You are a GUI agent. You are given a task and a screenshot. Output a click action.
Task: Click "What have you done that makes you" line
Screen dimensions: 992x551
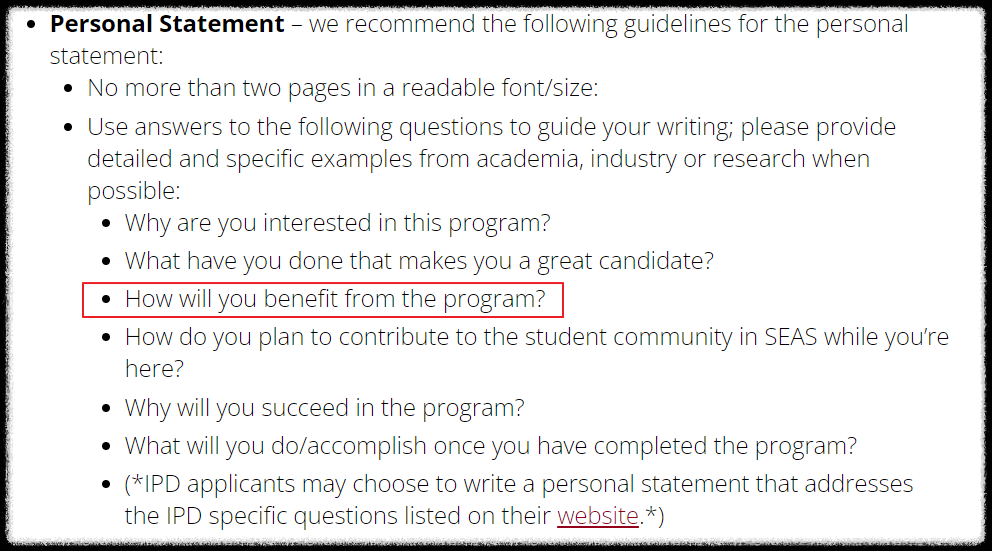tap(419, 261)
